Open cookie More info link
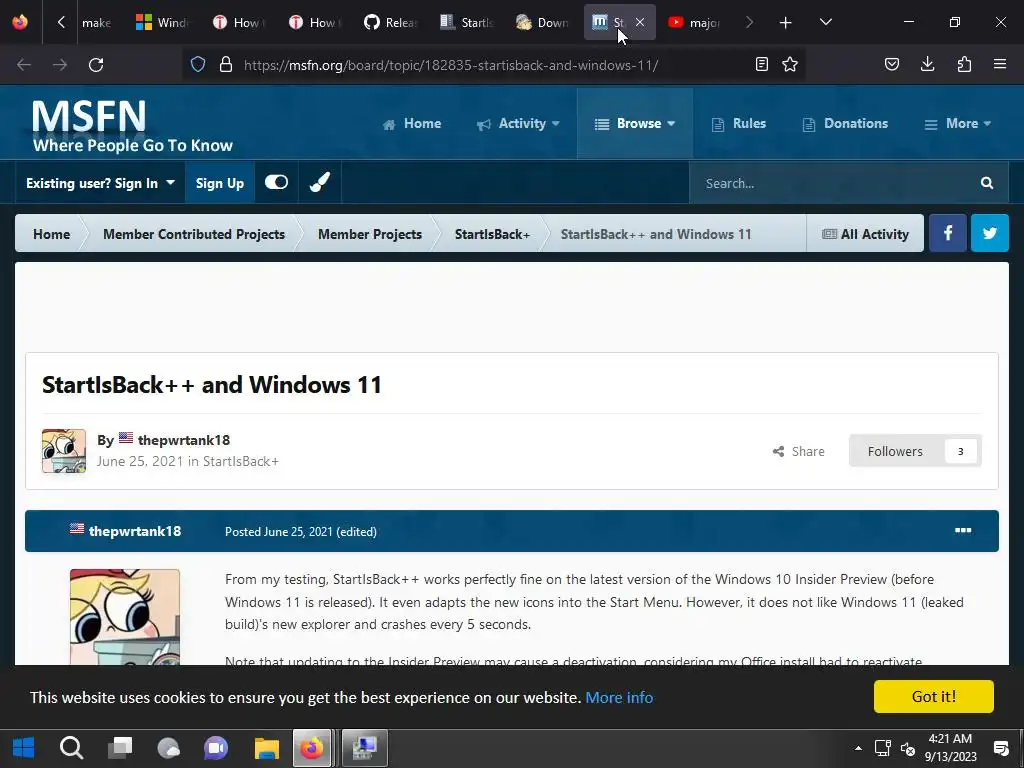 [x=619, y=697]
